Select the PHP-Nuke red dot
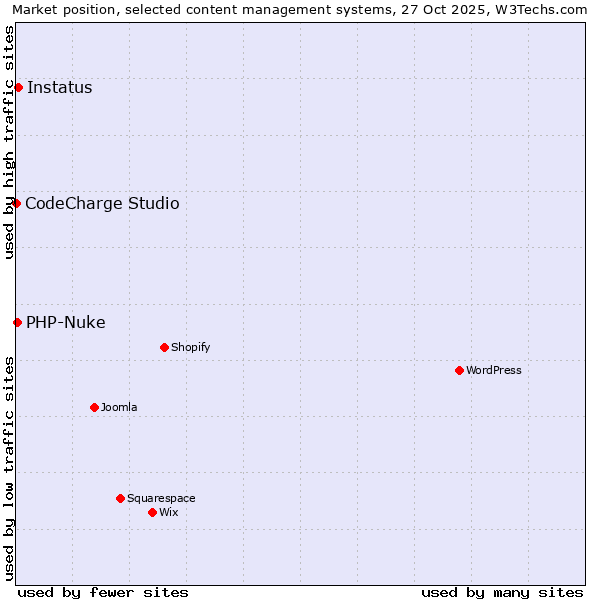This screenshot has width=600, height=600. (17, 322)
